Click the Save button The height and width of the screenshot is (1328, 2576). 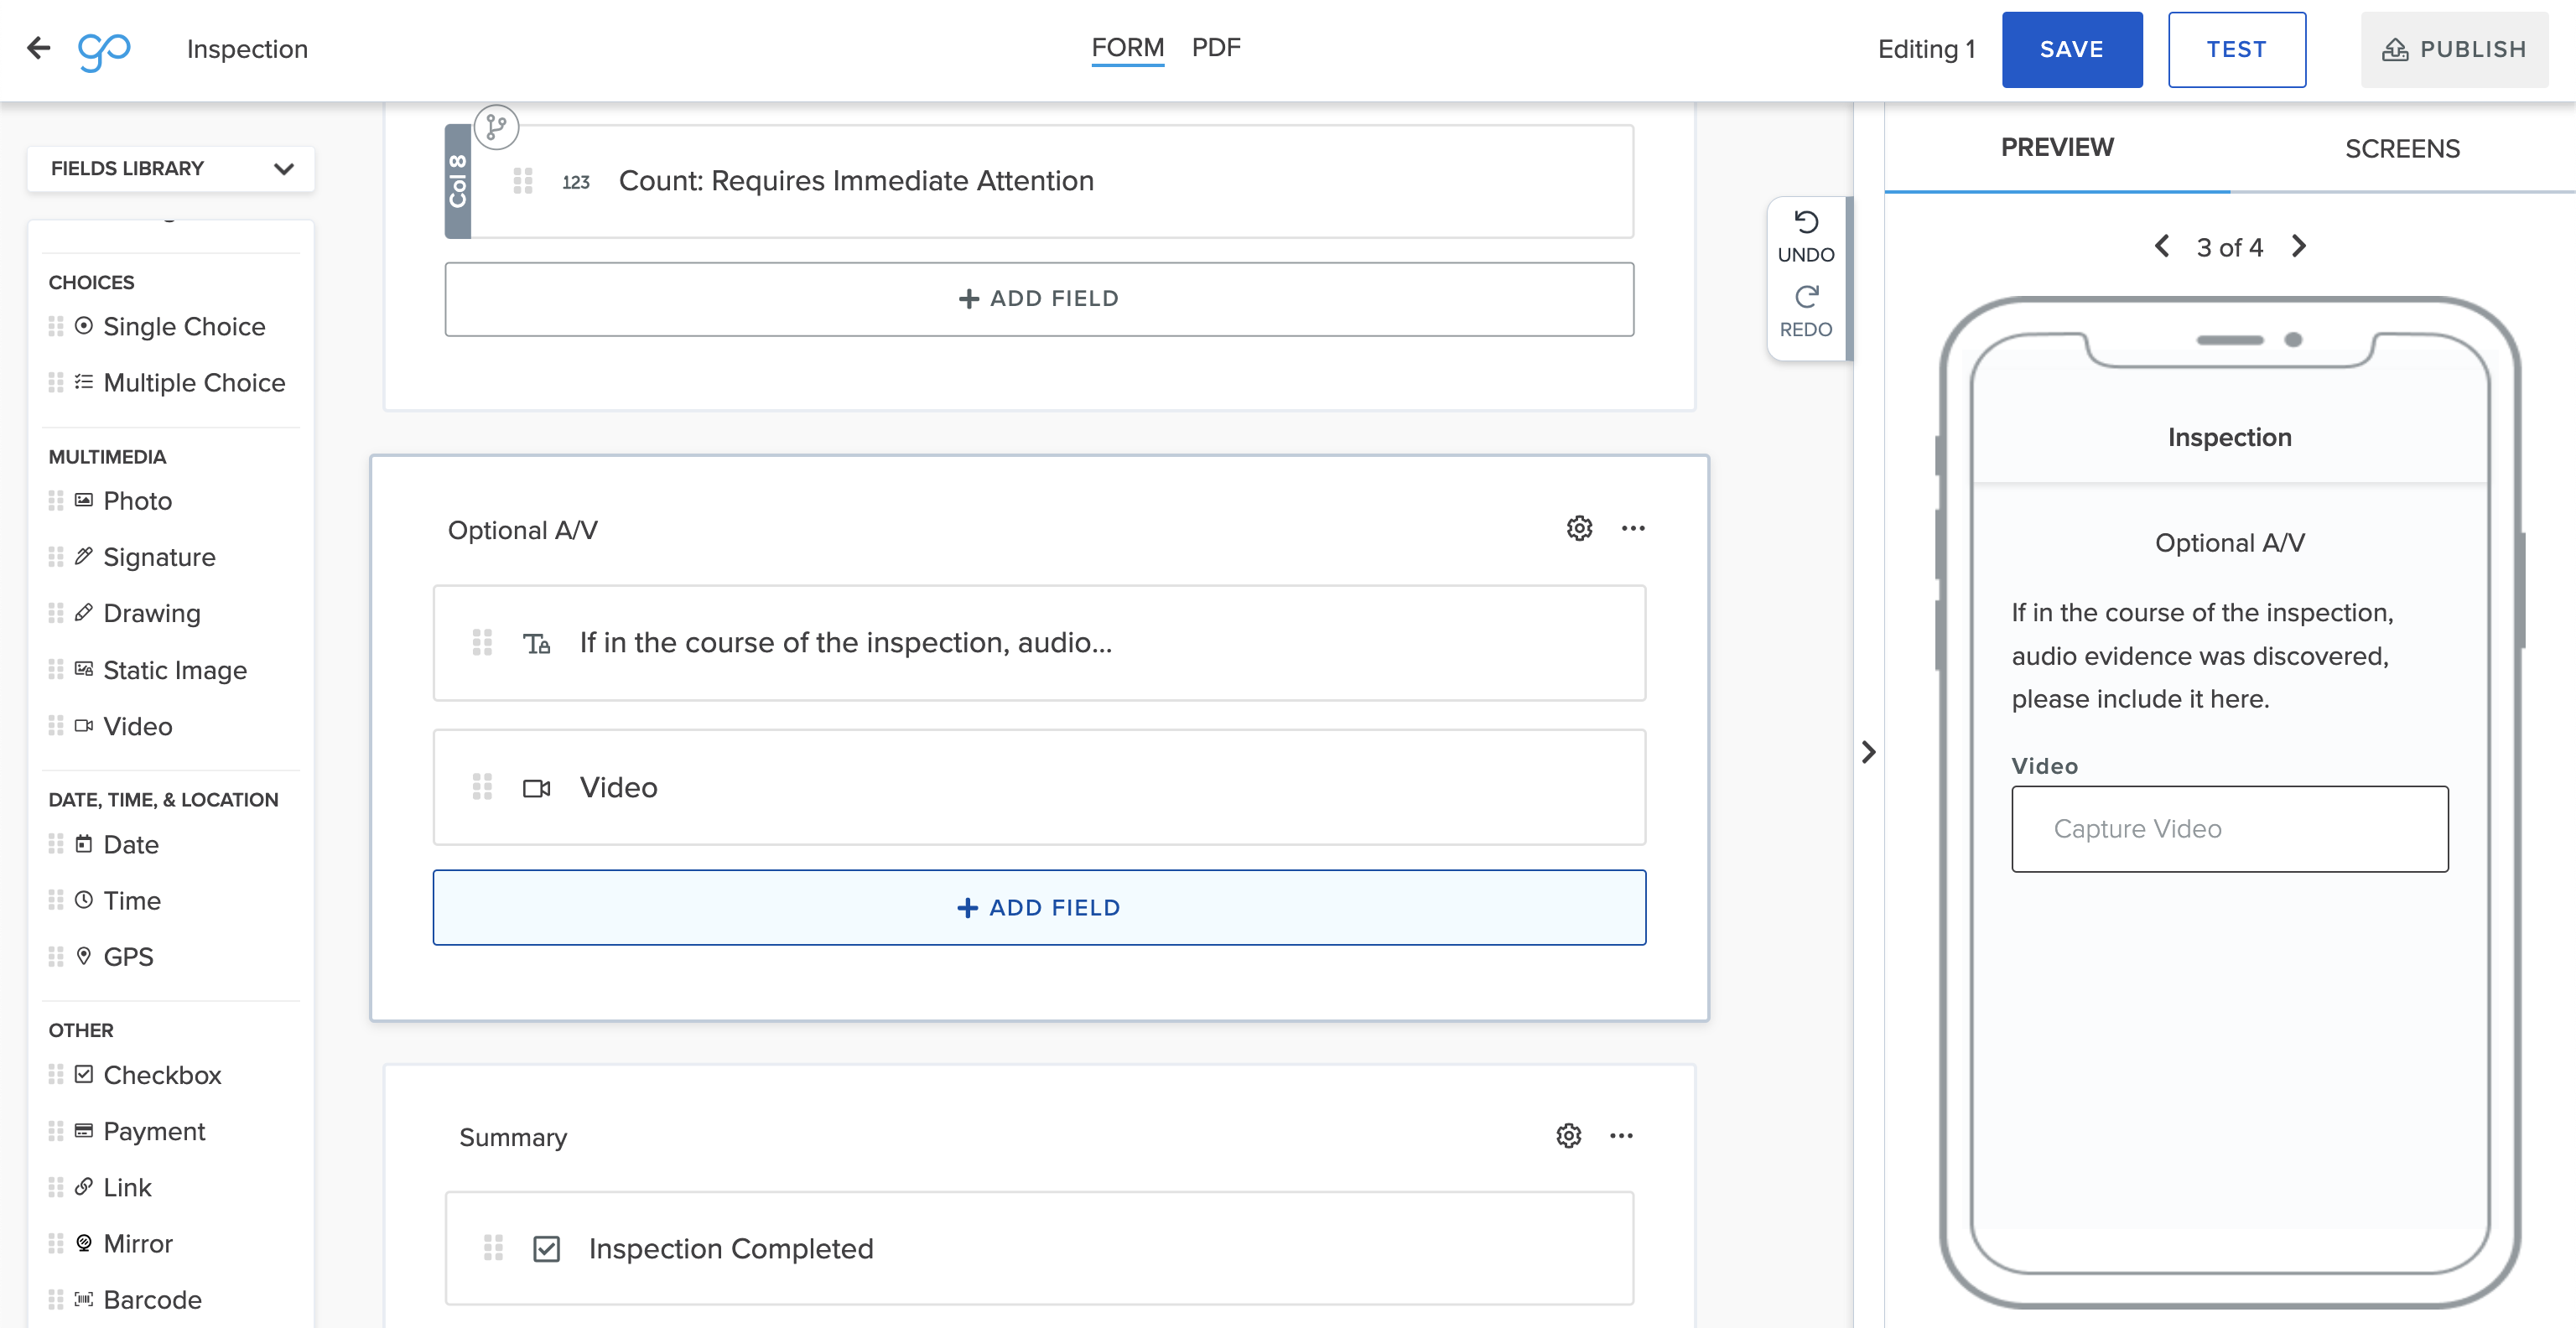pyautogui.click(x=2071, y=49)
